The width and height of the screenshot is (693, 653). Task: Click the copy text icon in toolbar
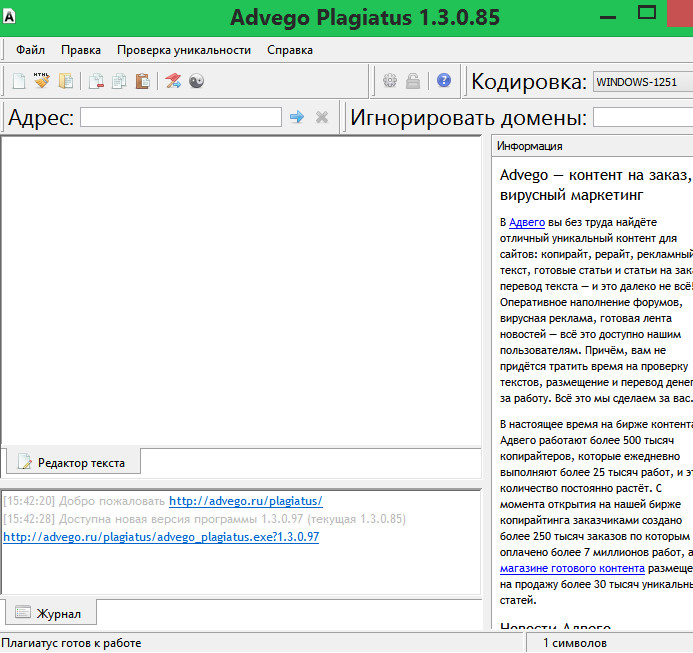click(x=119, y=81)
